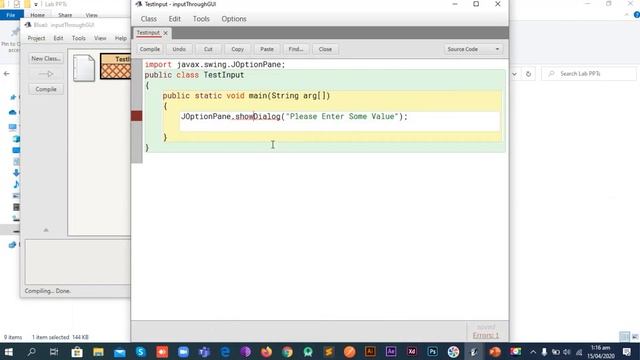Open Adobe XD from the taskbar
Viewport: 640px width, 360px height.
pyautogui.click(x=411, y=351)
